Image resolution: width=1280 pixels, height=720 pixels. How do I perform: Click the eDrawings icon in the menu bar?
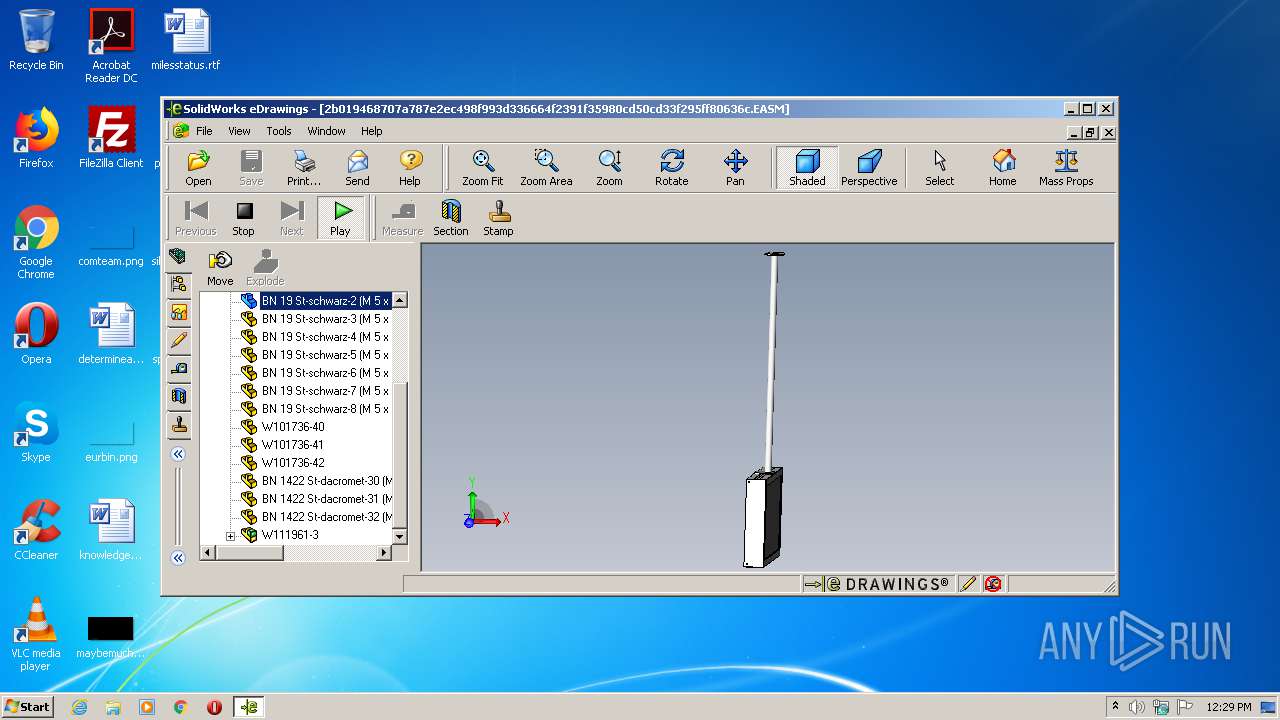pos(180,131)
